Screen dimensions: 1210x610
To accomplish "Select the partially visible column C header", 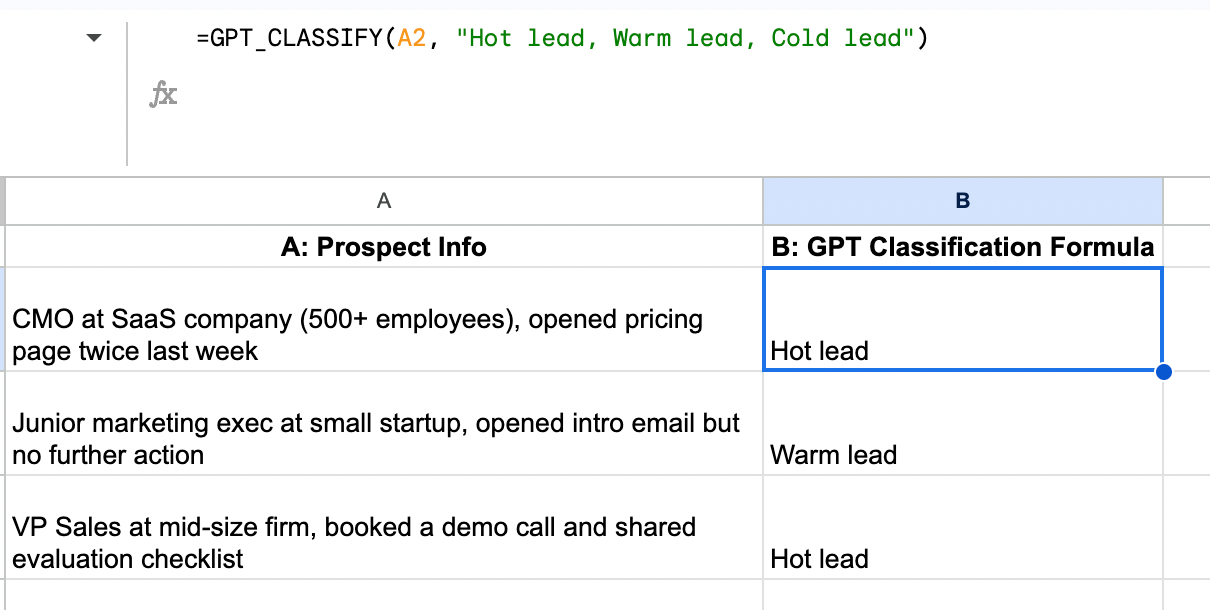I will click(x=1186, y=201).
